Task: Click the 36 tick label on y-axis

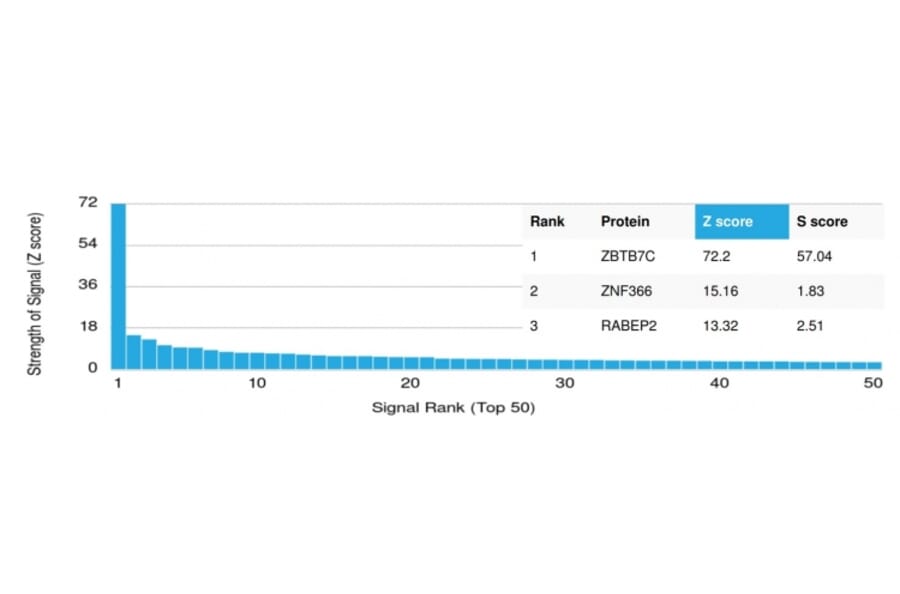Action: coord(88,285)
